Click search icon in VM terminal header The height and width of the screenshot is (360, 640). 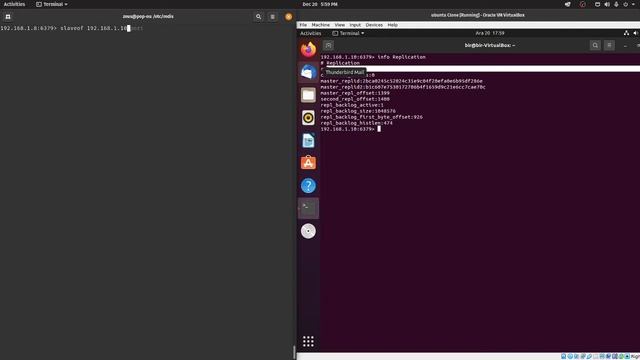595,45
